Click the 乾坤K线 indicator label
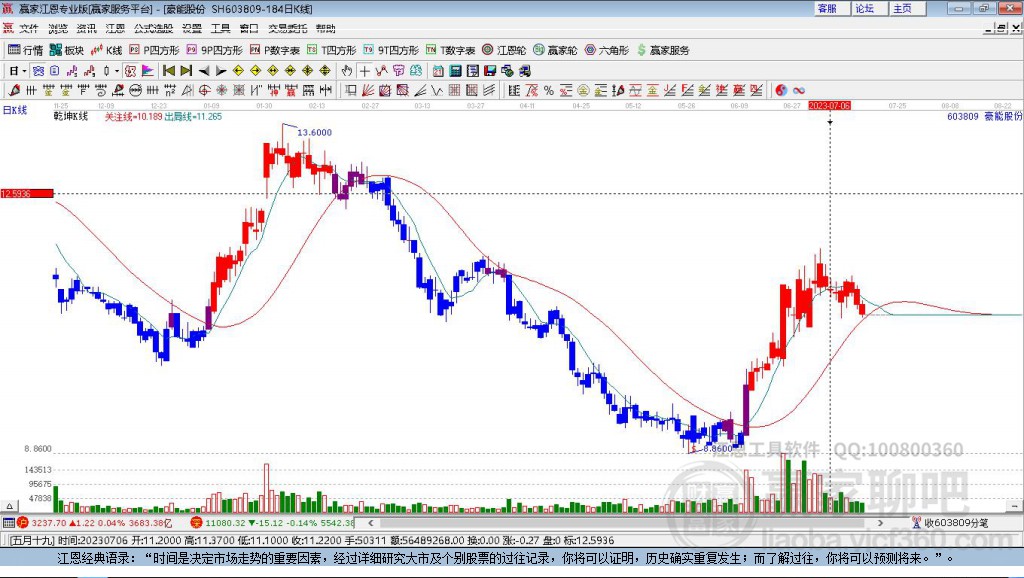 (x=71, y=116)
